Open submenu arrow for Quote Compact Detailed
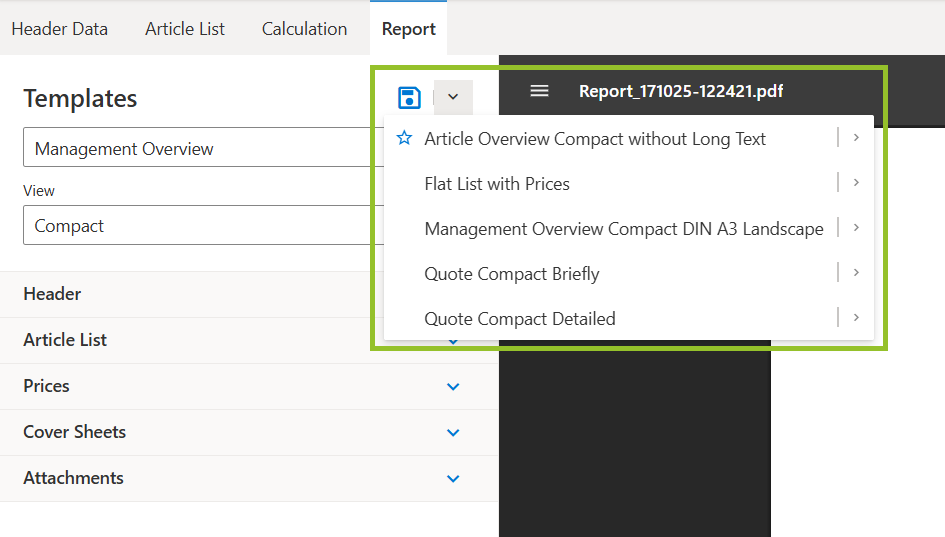The height and width of the screenshot is (537, 945). tap(857, 318)
